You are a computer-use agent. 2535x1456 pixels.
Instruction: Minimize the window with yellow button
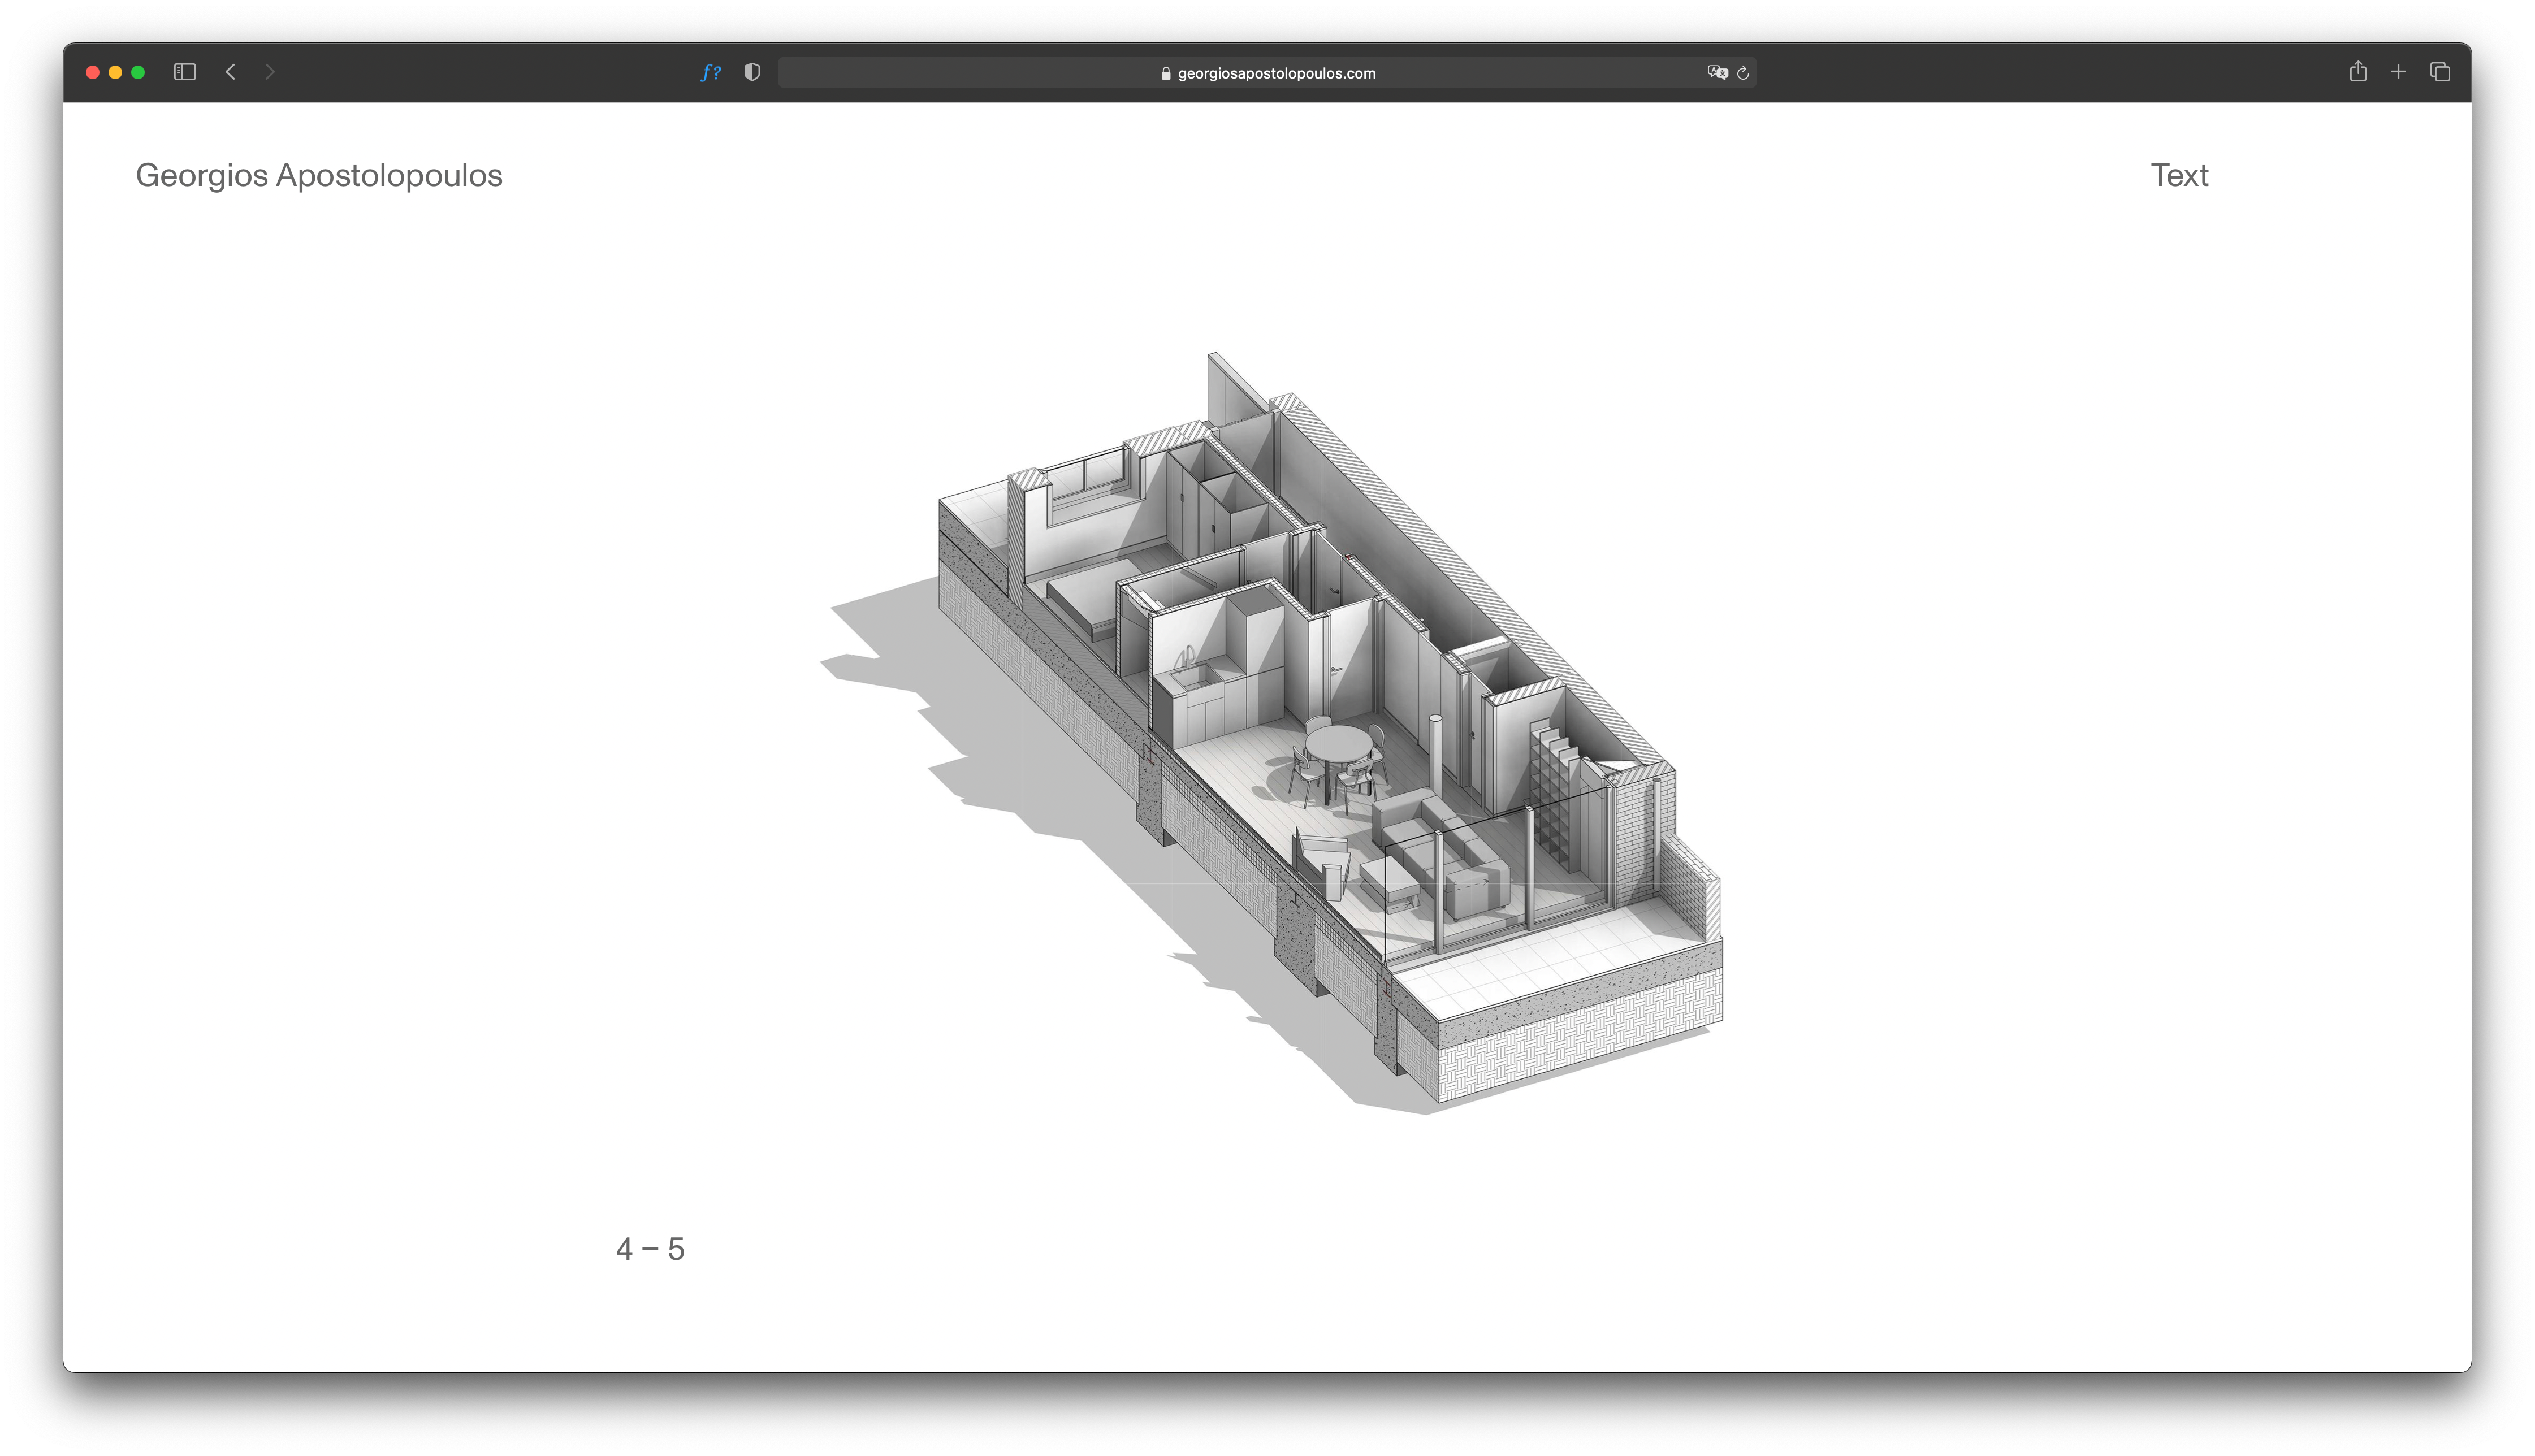(x=115, y=72)
